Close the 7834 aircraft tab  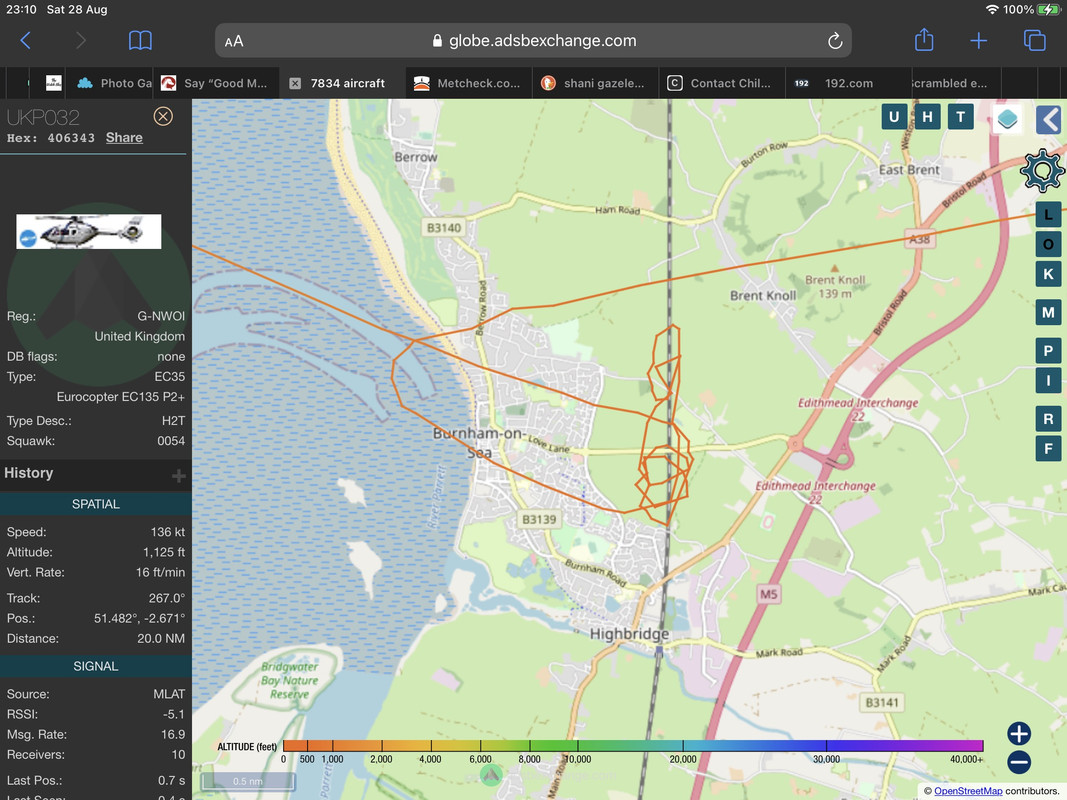click(x=295, y=83)
